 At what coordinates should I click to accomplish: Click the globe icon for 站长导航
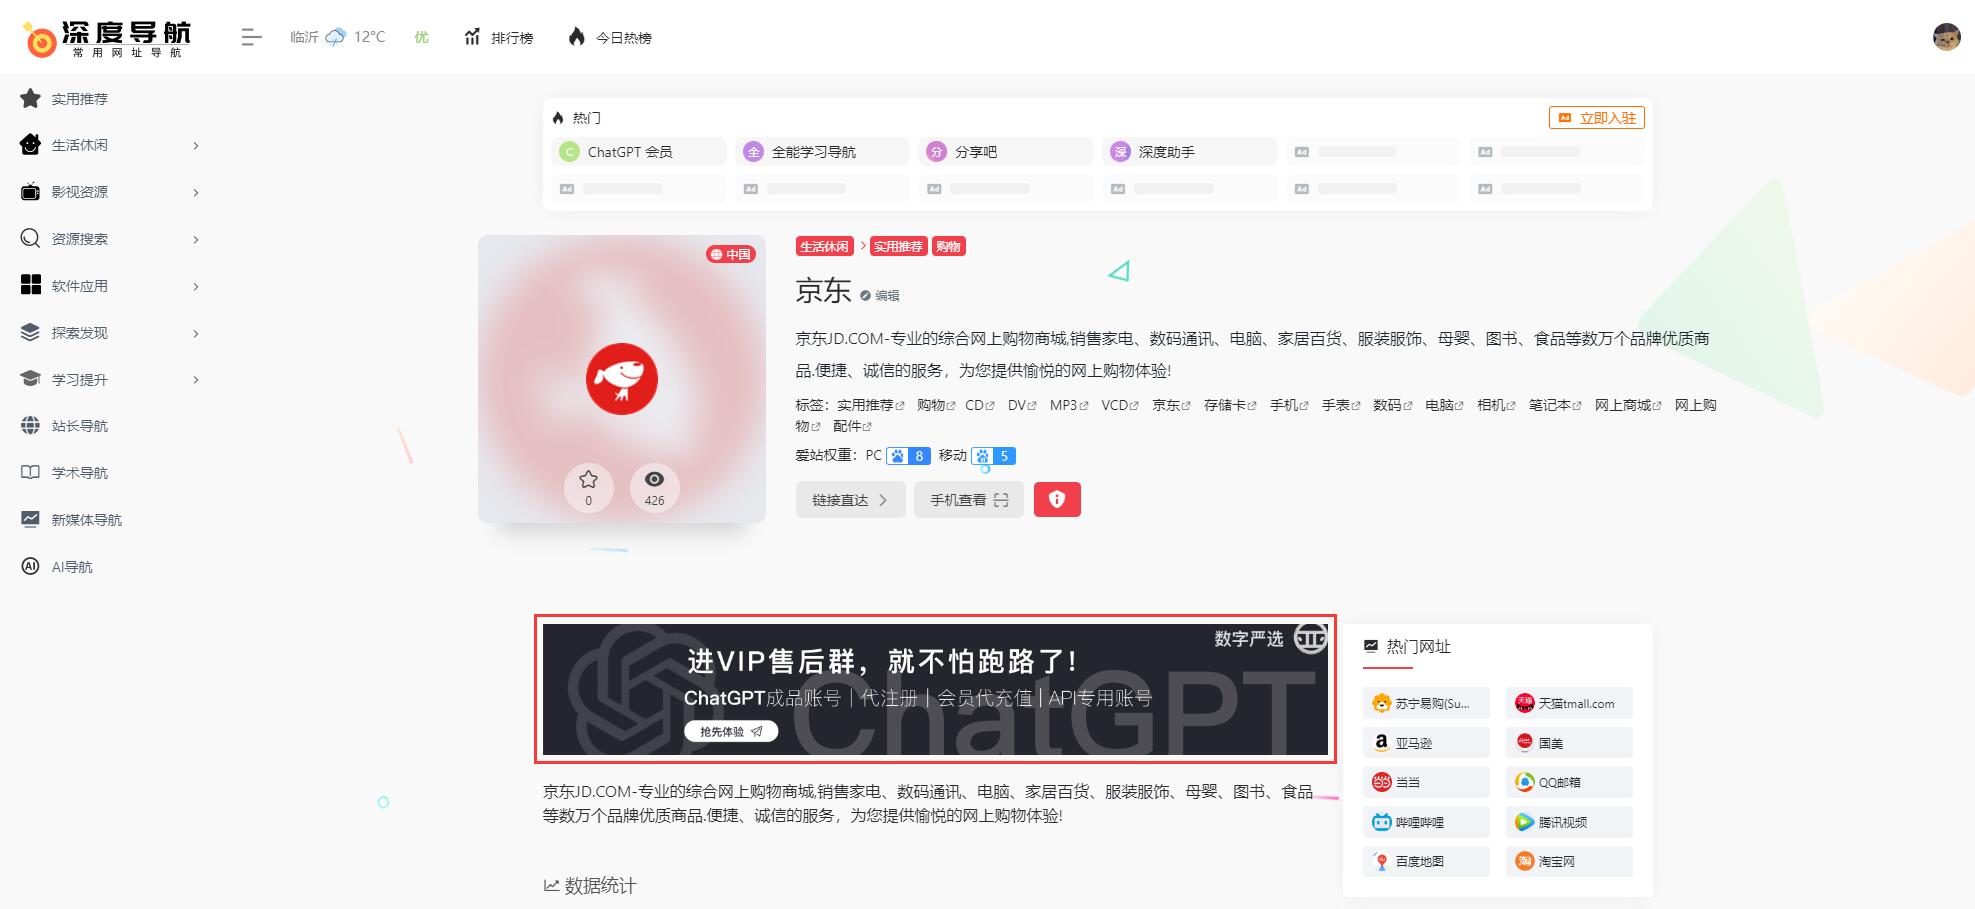click(30, 425)
